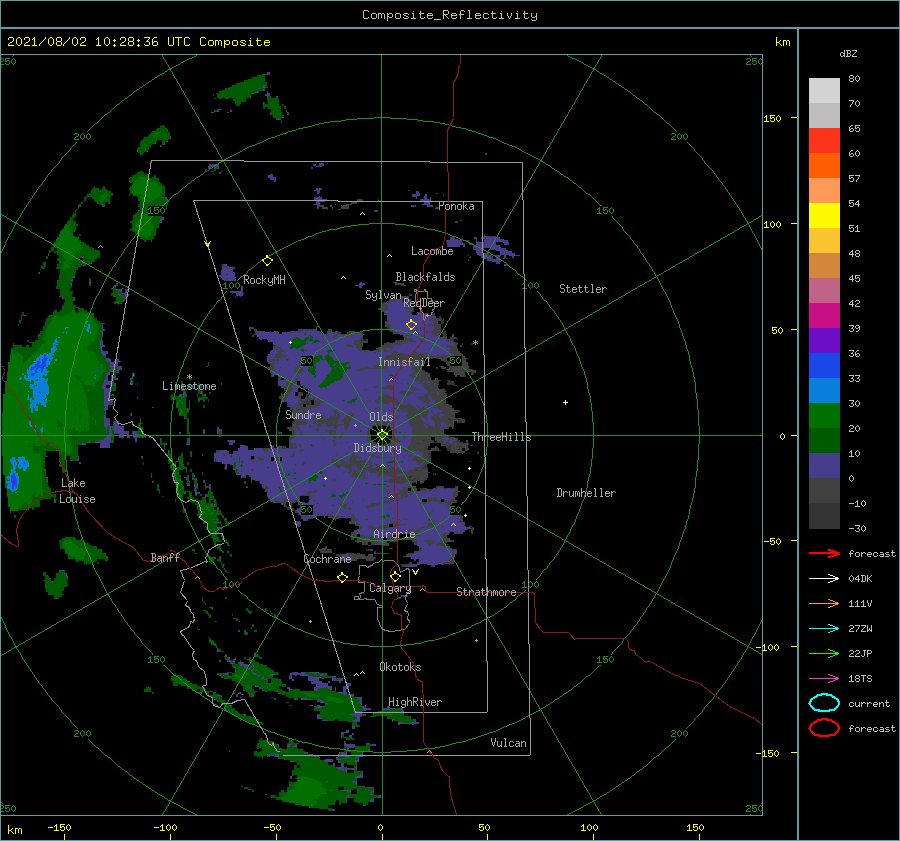Click the cyan current ellipse icon
Viewport: 900px width, 841px height.
click(824, 703)
